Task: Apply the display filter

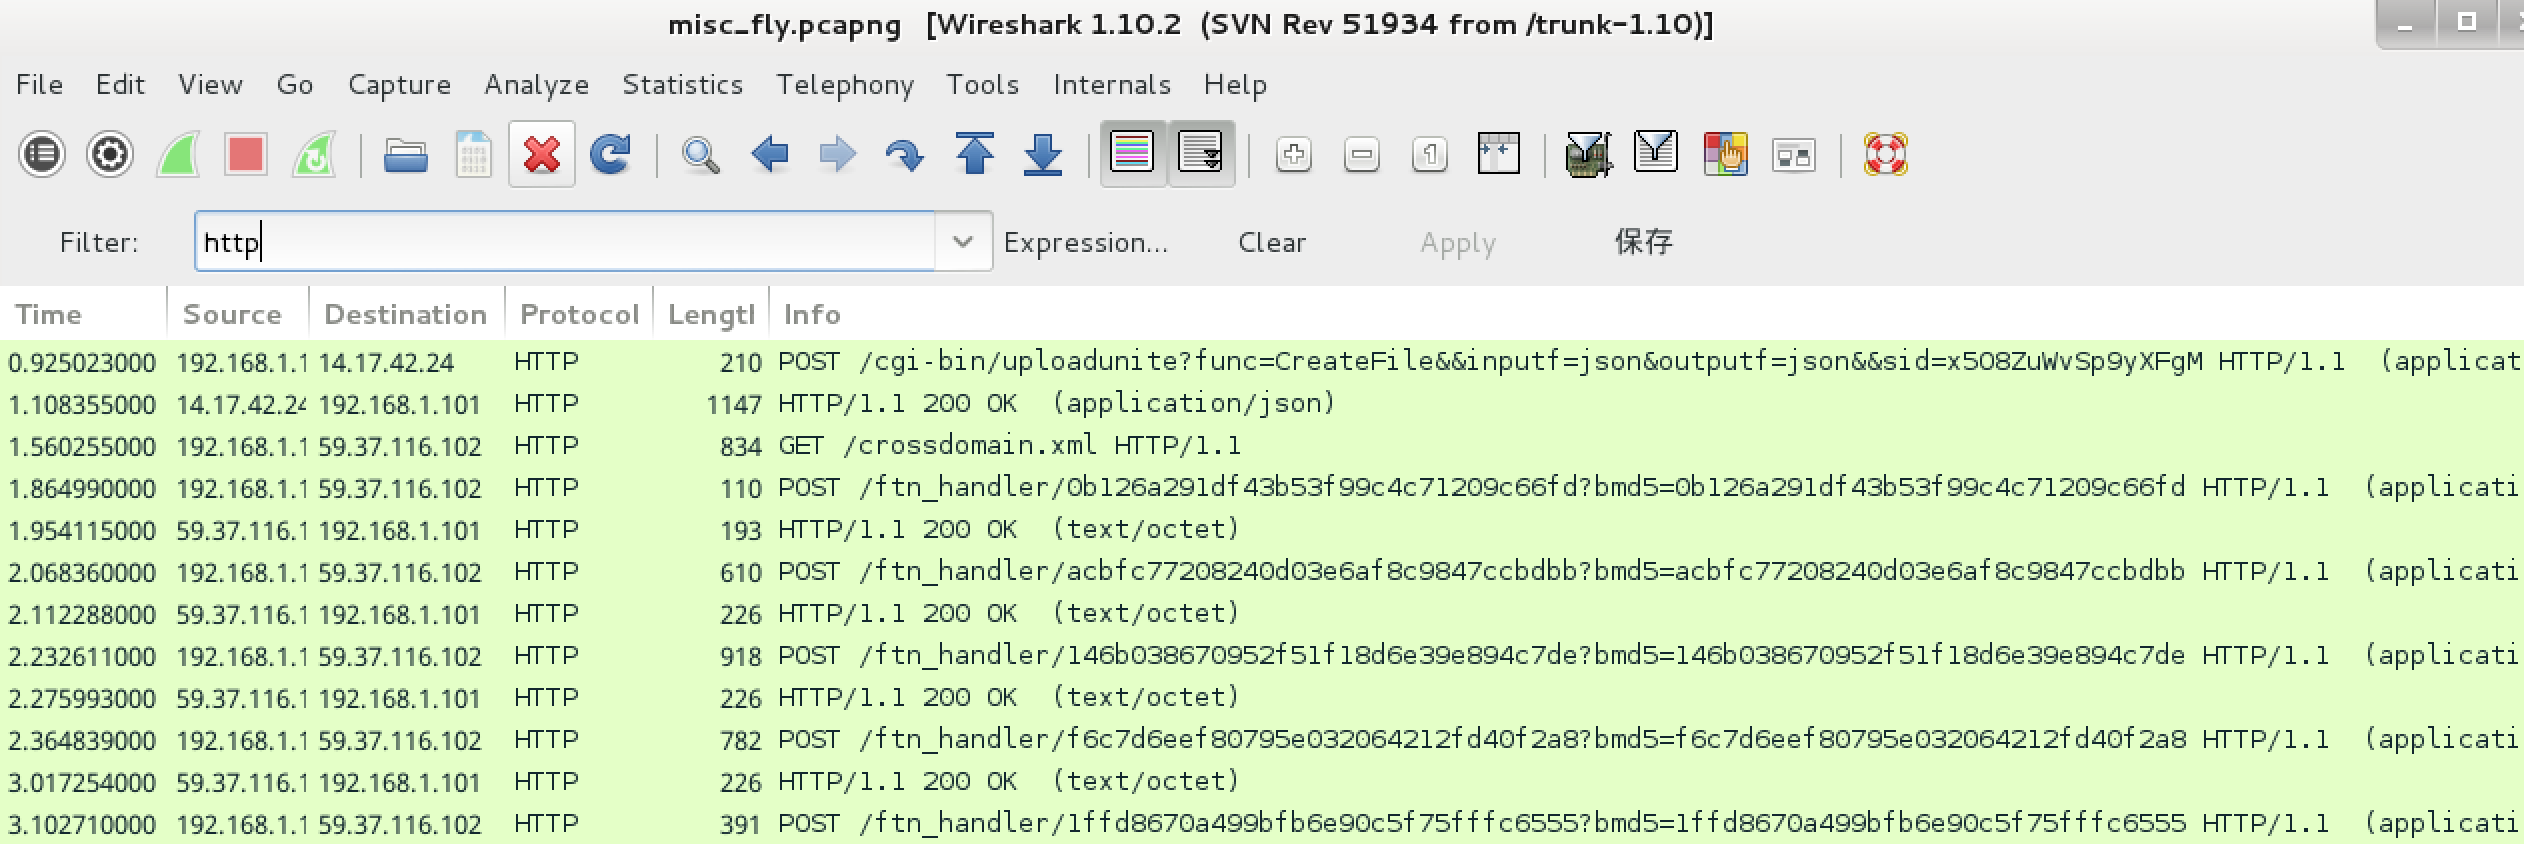Action: tap(1458, 243)
